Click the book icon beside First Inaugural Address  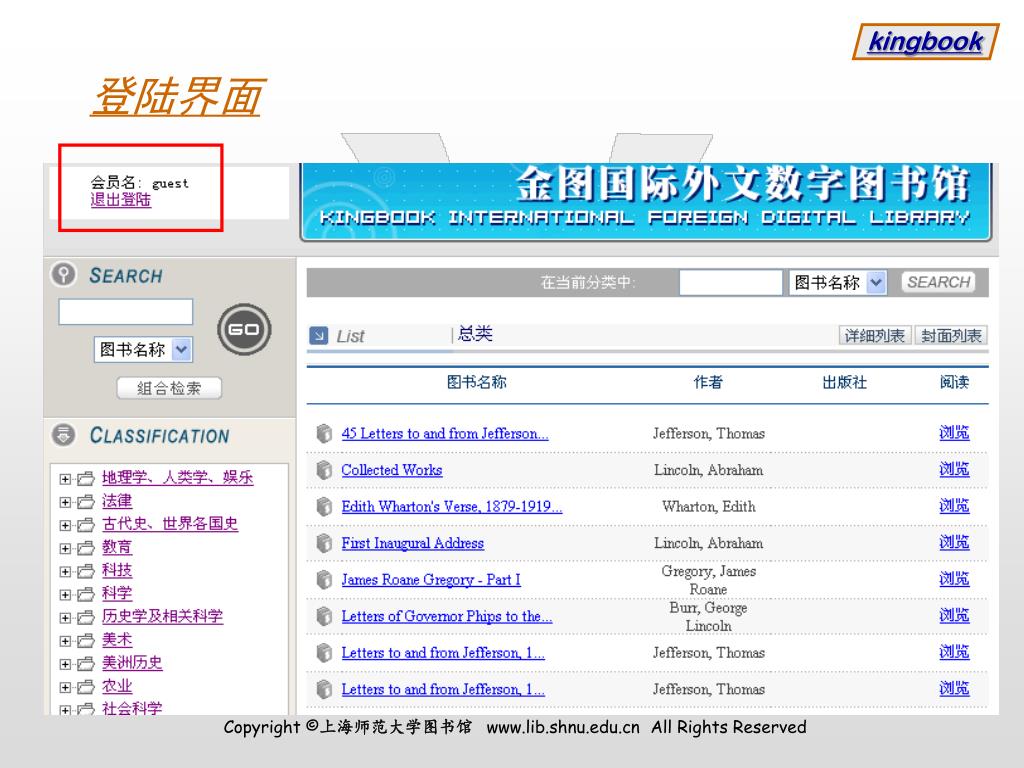tap(324, 543)
